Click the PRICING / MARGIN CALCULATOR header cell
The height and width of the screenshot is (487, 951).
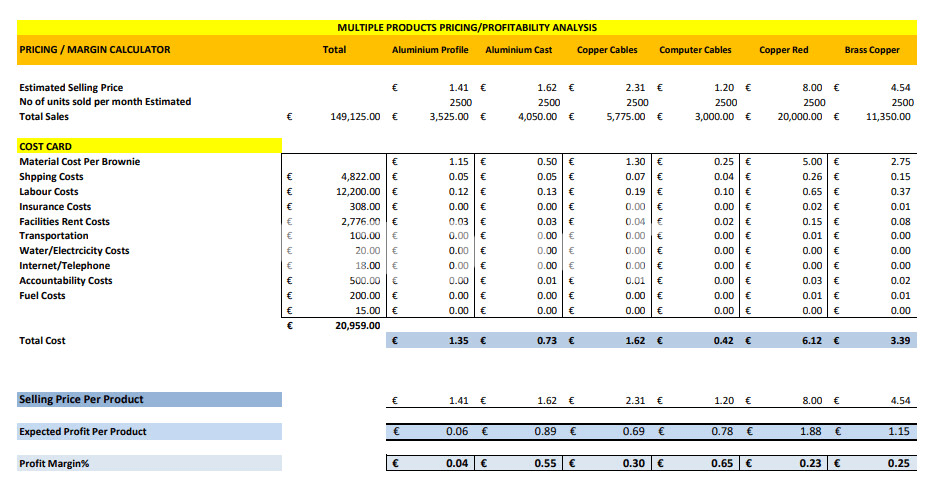tap(95, 50)
